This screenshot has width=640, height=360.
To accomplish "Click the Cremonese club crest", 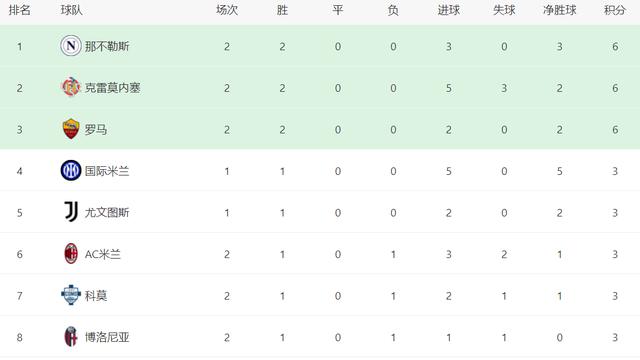I will (71, 87).
